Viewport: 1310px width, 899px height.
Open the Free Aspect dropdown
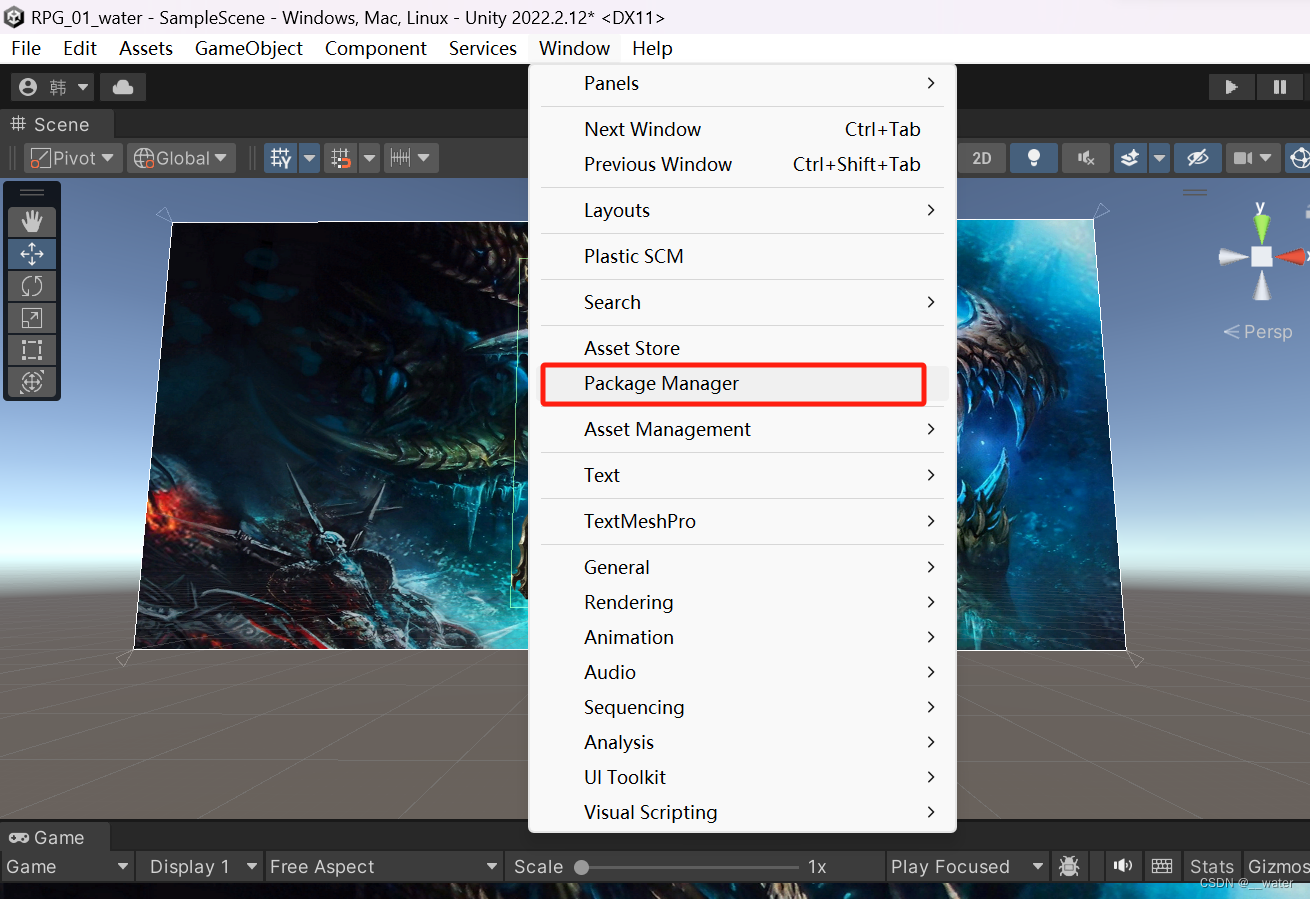(384, 866)
